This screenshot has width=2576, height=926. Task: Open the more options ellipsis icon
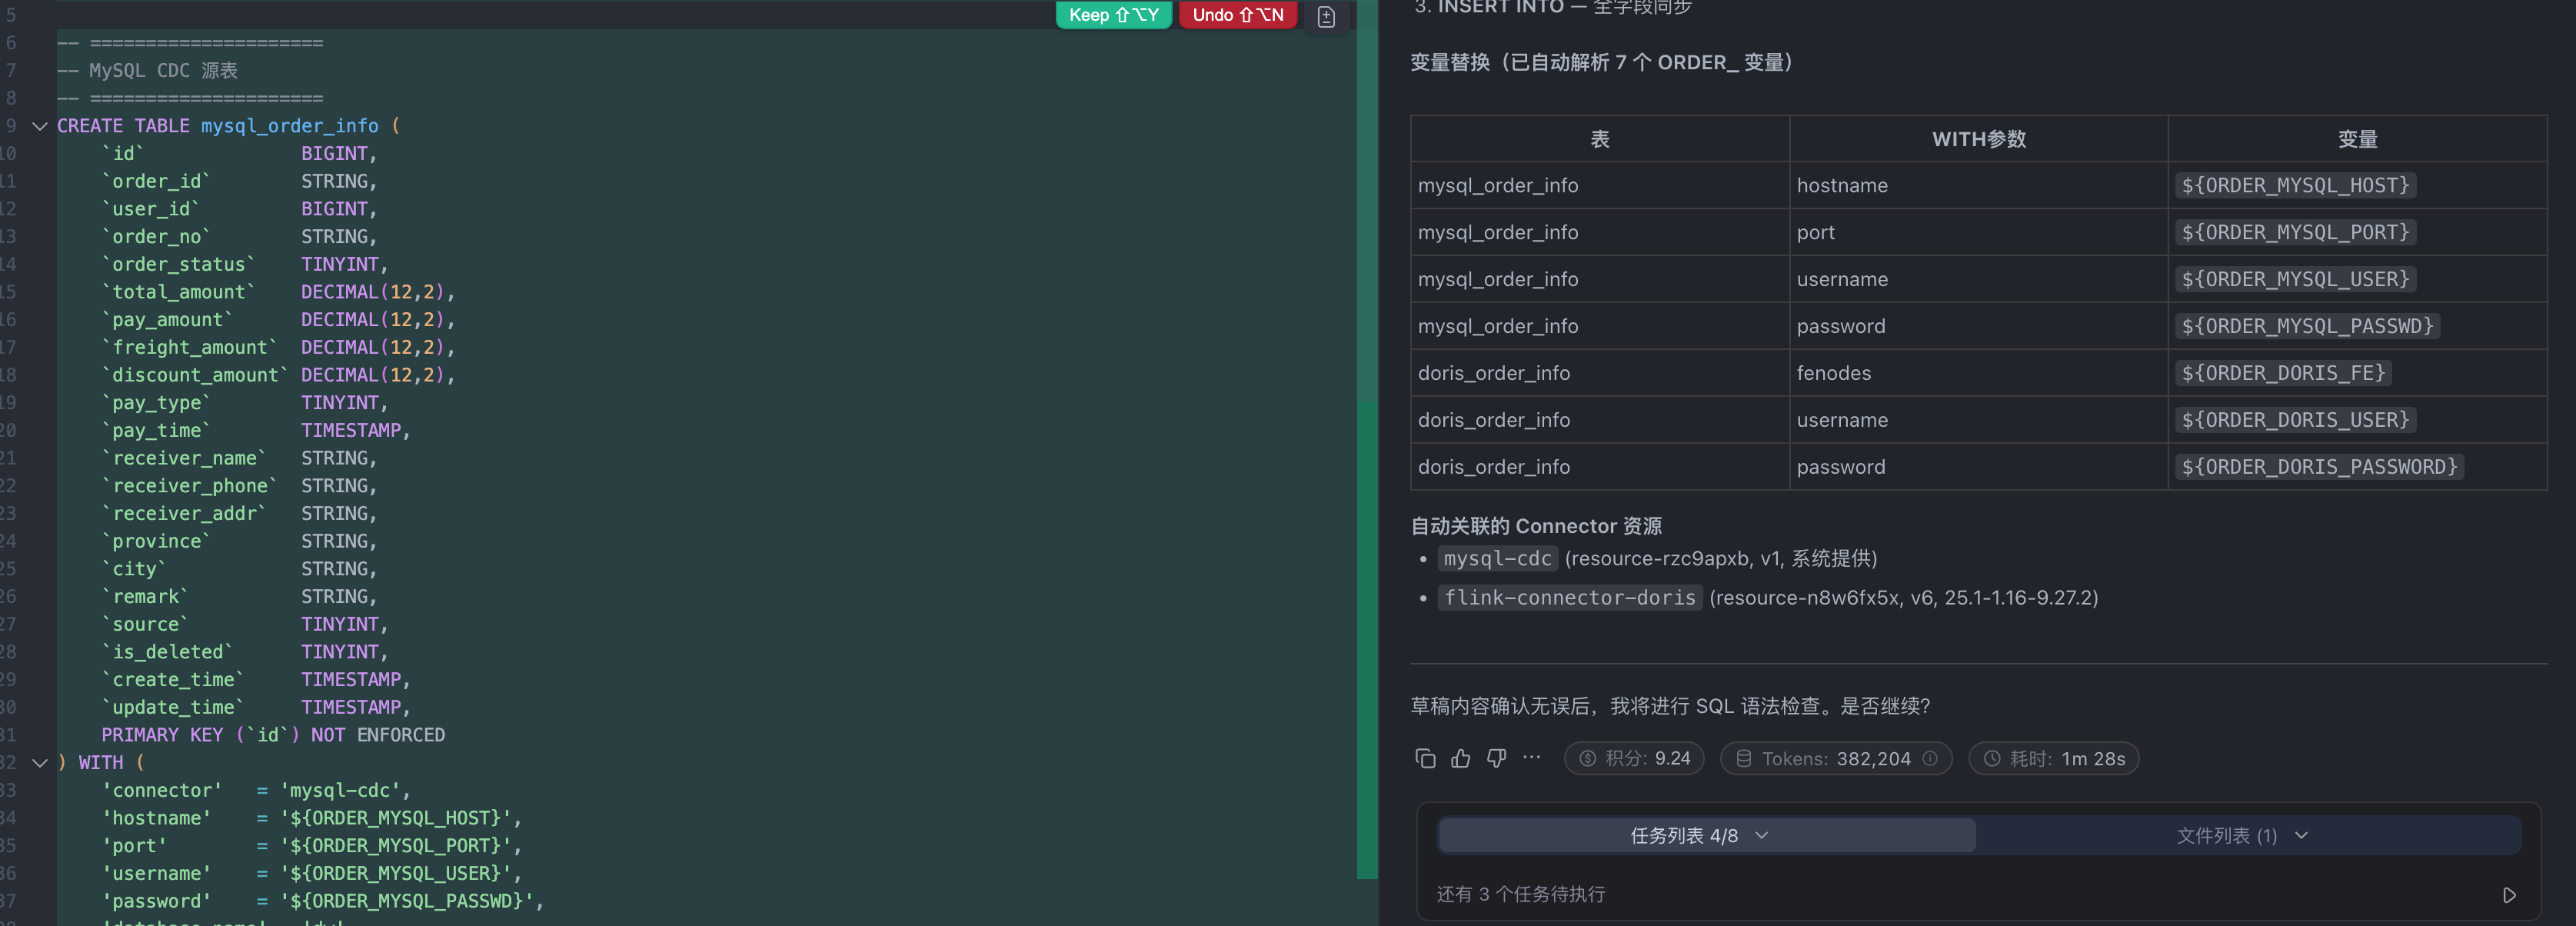[1531, 758]
